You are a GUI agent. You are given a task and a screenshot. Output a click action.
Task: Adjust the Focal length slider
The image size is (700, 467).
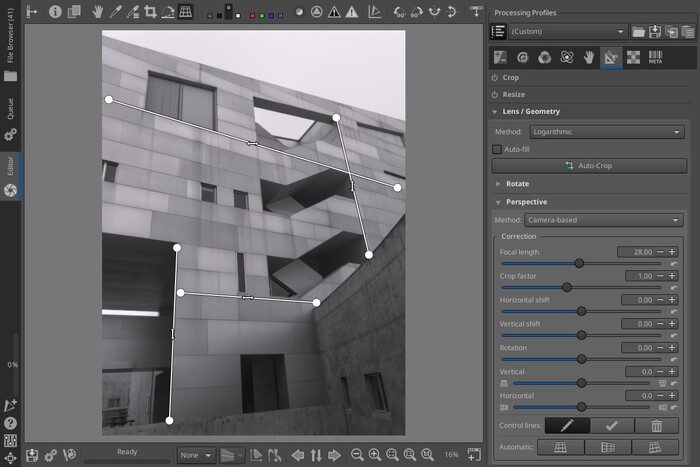click(x=579, y=263)
